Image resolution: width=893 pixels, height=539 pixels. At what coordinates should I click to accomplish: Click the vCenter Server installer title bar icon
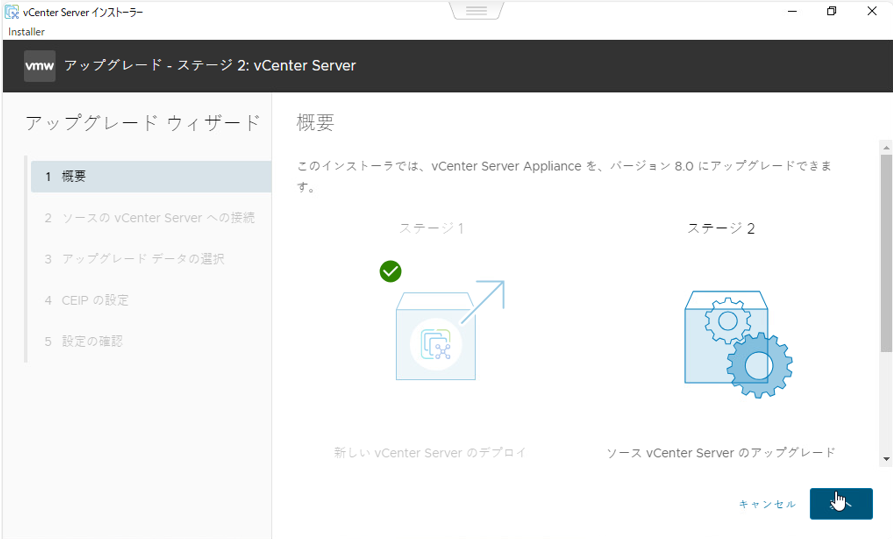pyautogui.click(x=11, y=12)
